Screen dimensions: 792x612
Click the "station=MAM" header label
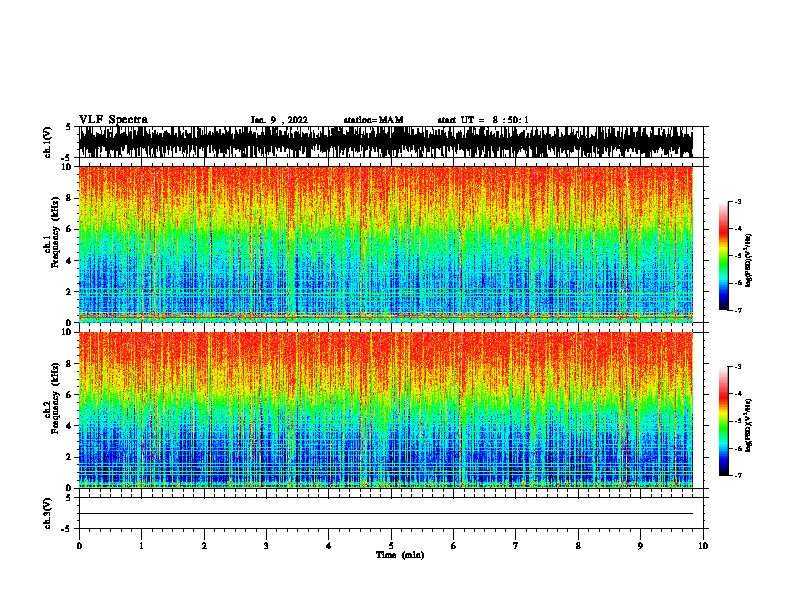point(373,120)
